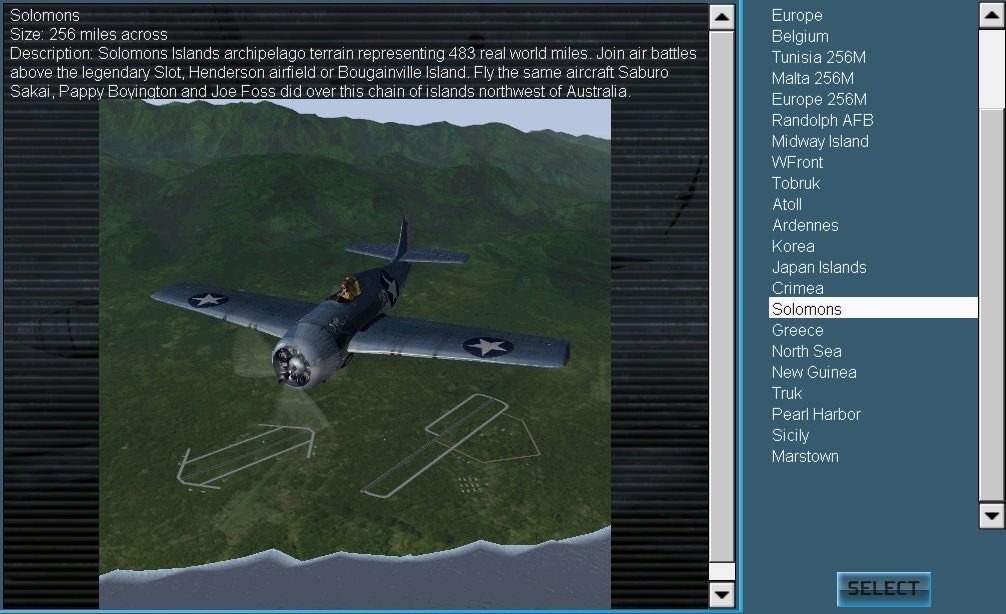Select the Atoll terrain
Screen dimensions: 1006x614
787,205
